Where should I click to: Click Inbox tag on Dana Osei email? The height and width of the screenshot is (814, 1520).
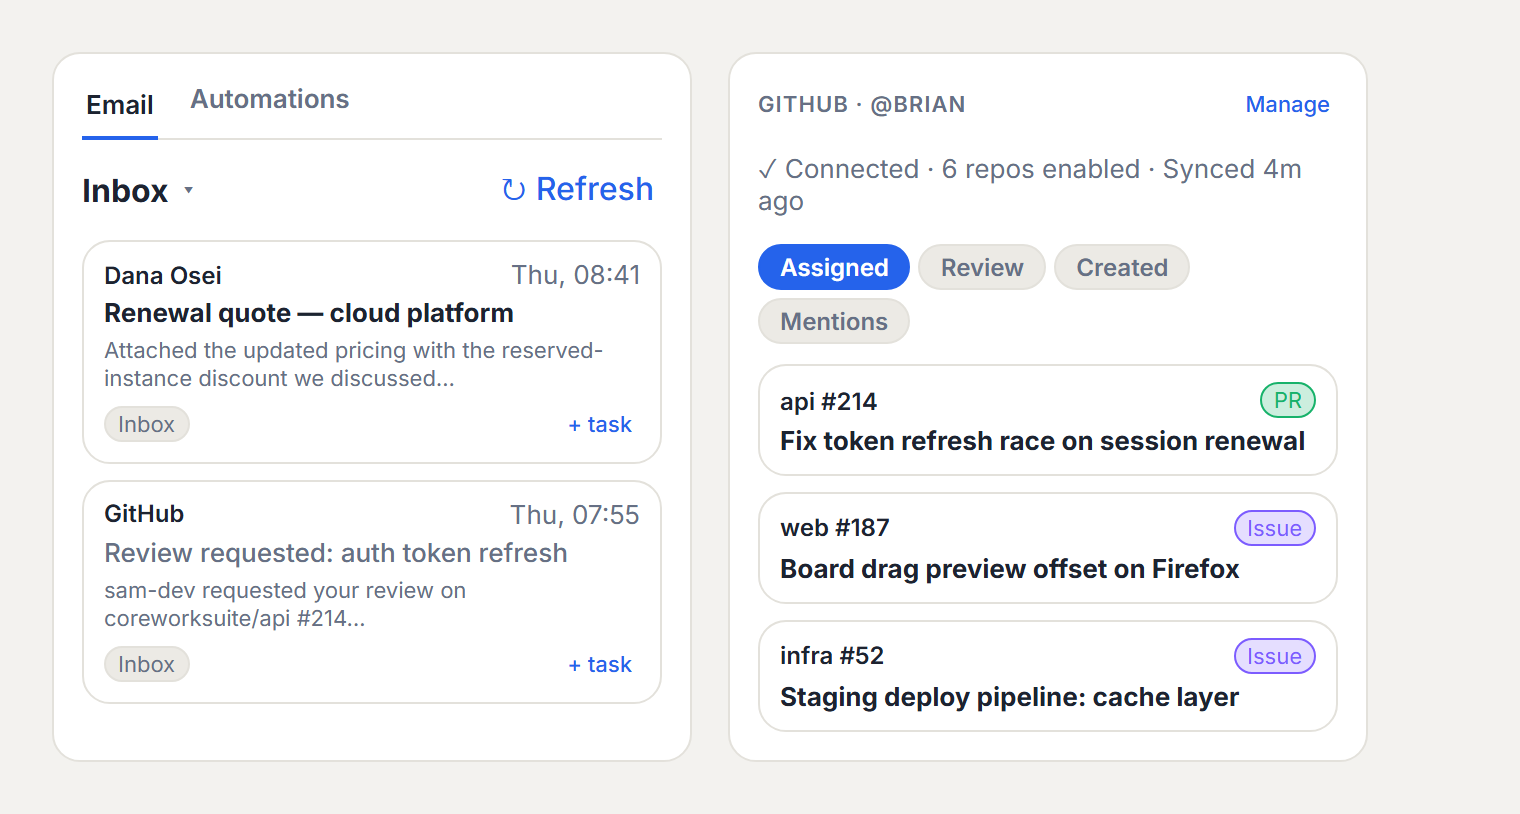coord(147,424)
